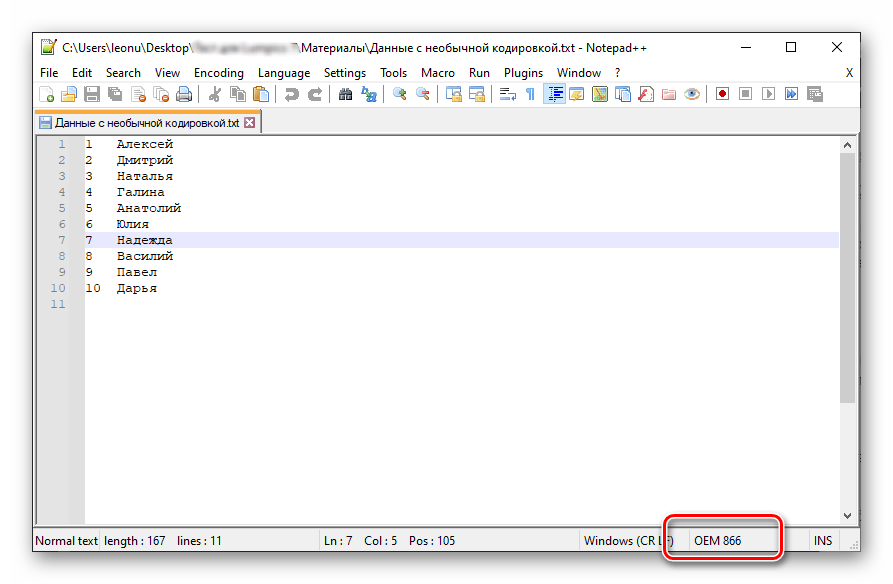Click the Find and Replace icon
The image size is (893, 584).
pos(369,95)
